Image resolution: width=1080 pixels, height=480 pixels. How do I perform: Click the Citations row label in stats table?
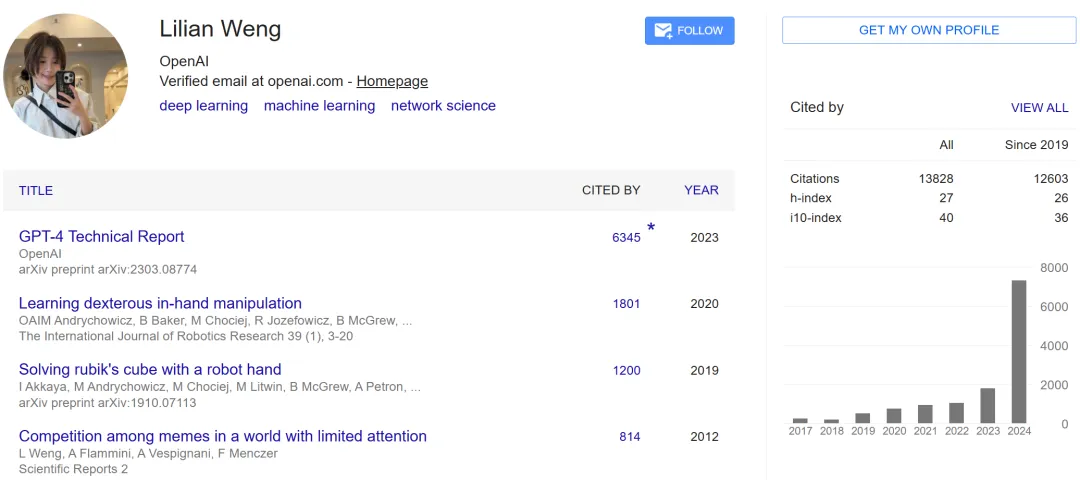coord(815,178)
